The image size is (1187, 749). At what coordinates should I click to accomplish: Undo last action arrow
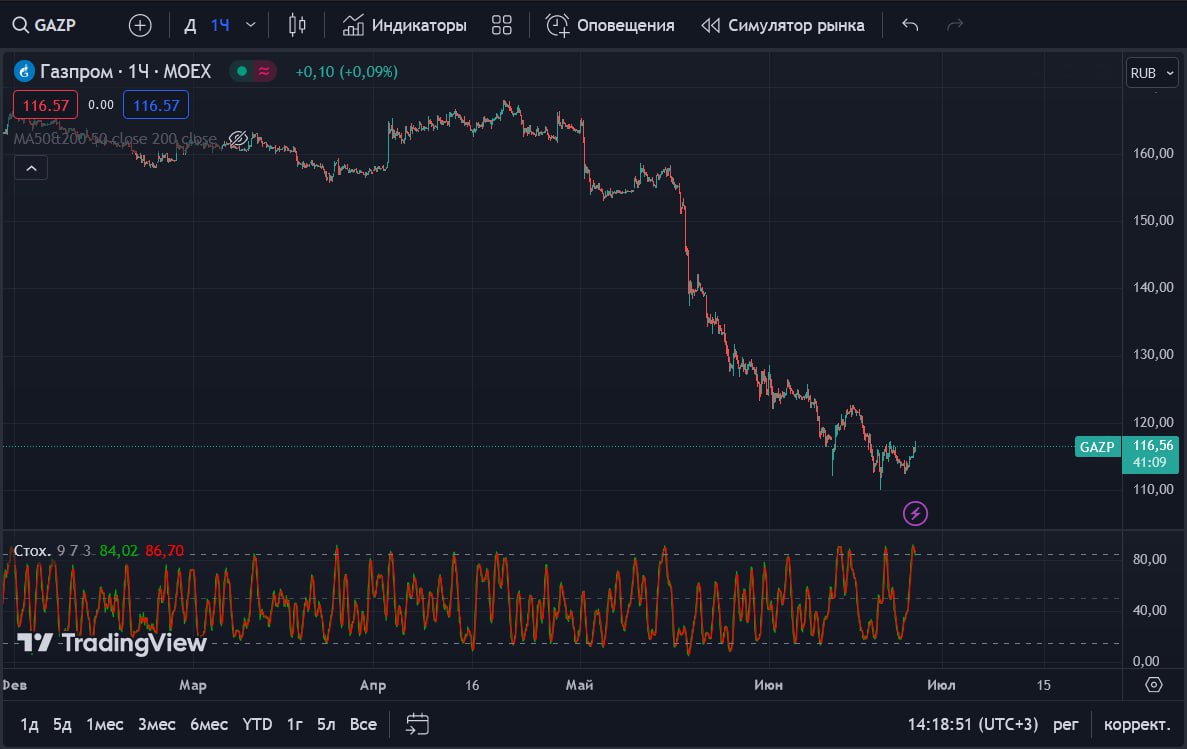click(910, 25)
